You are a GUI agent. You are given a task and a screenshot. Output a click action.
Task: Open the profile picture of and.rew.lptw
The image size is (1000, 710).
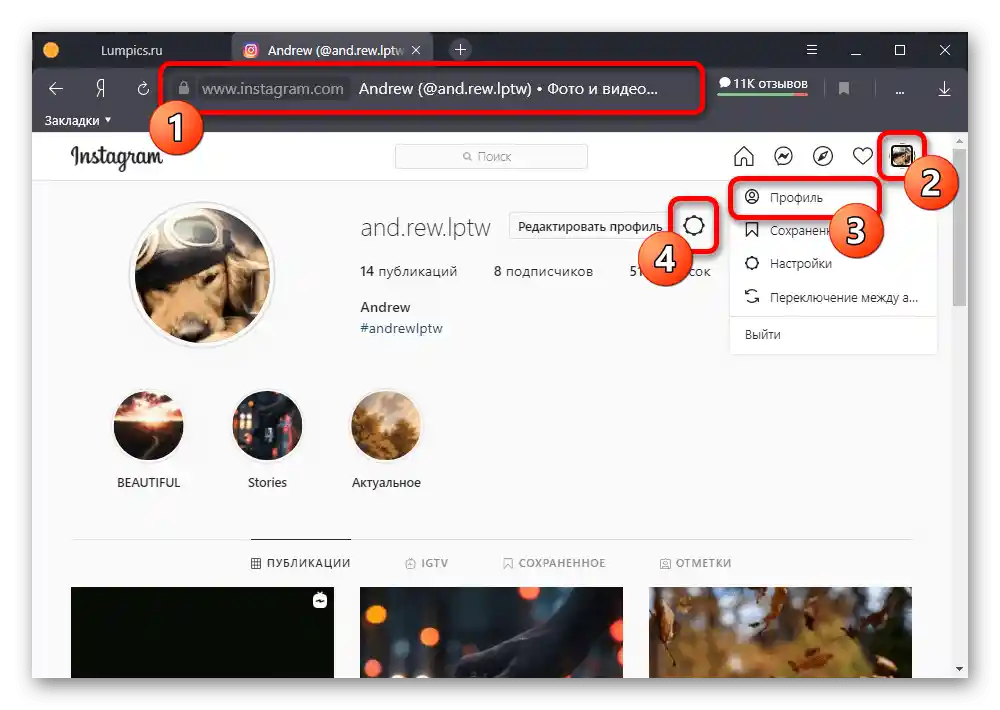(202, 274)
